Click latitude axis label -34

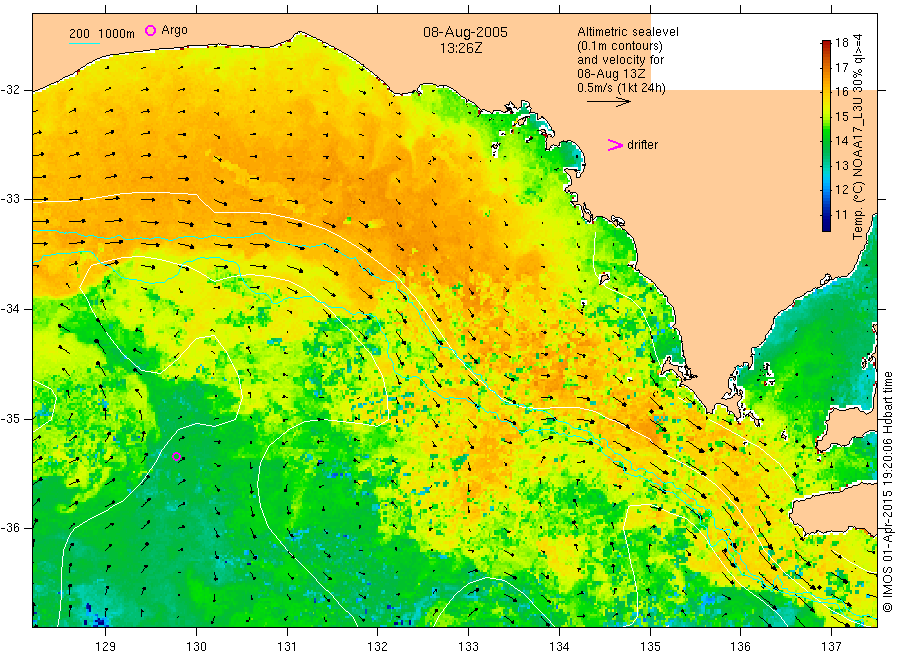pos(10,309)
